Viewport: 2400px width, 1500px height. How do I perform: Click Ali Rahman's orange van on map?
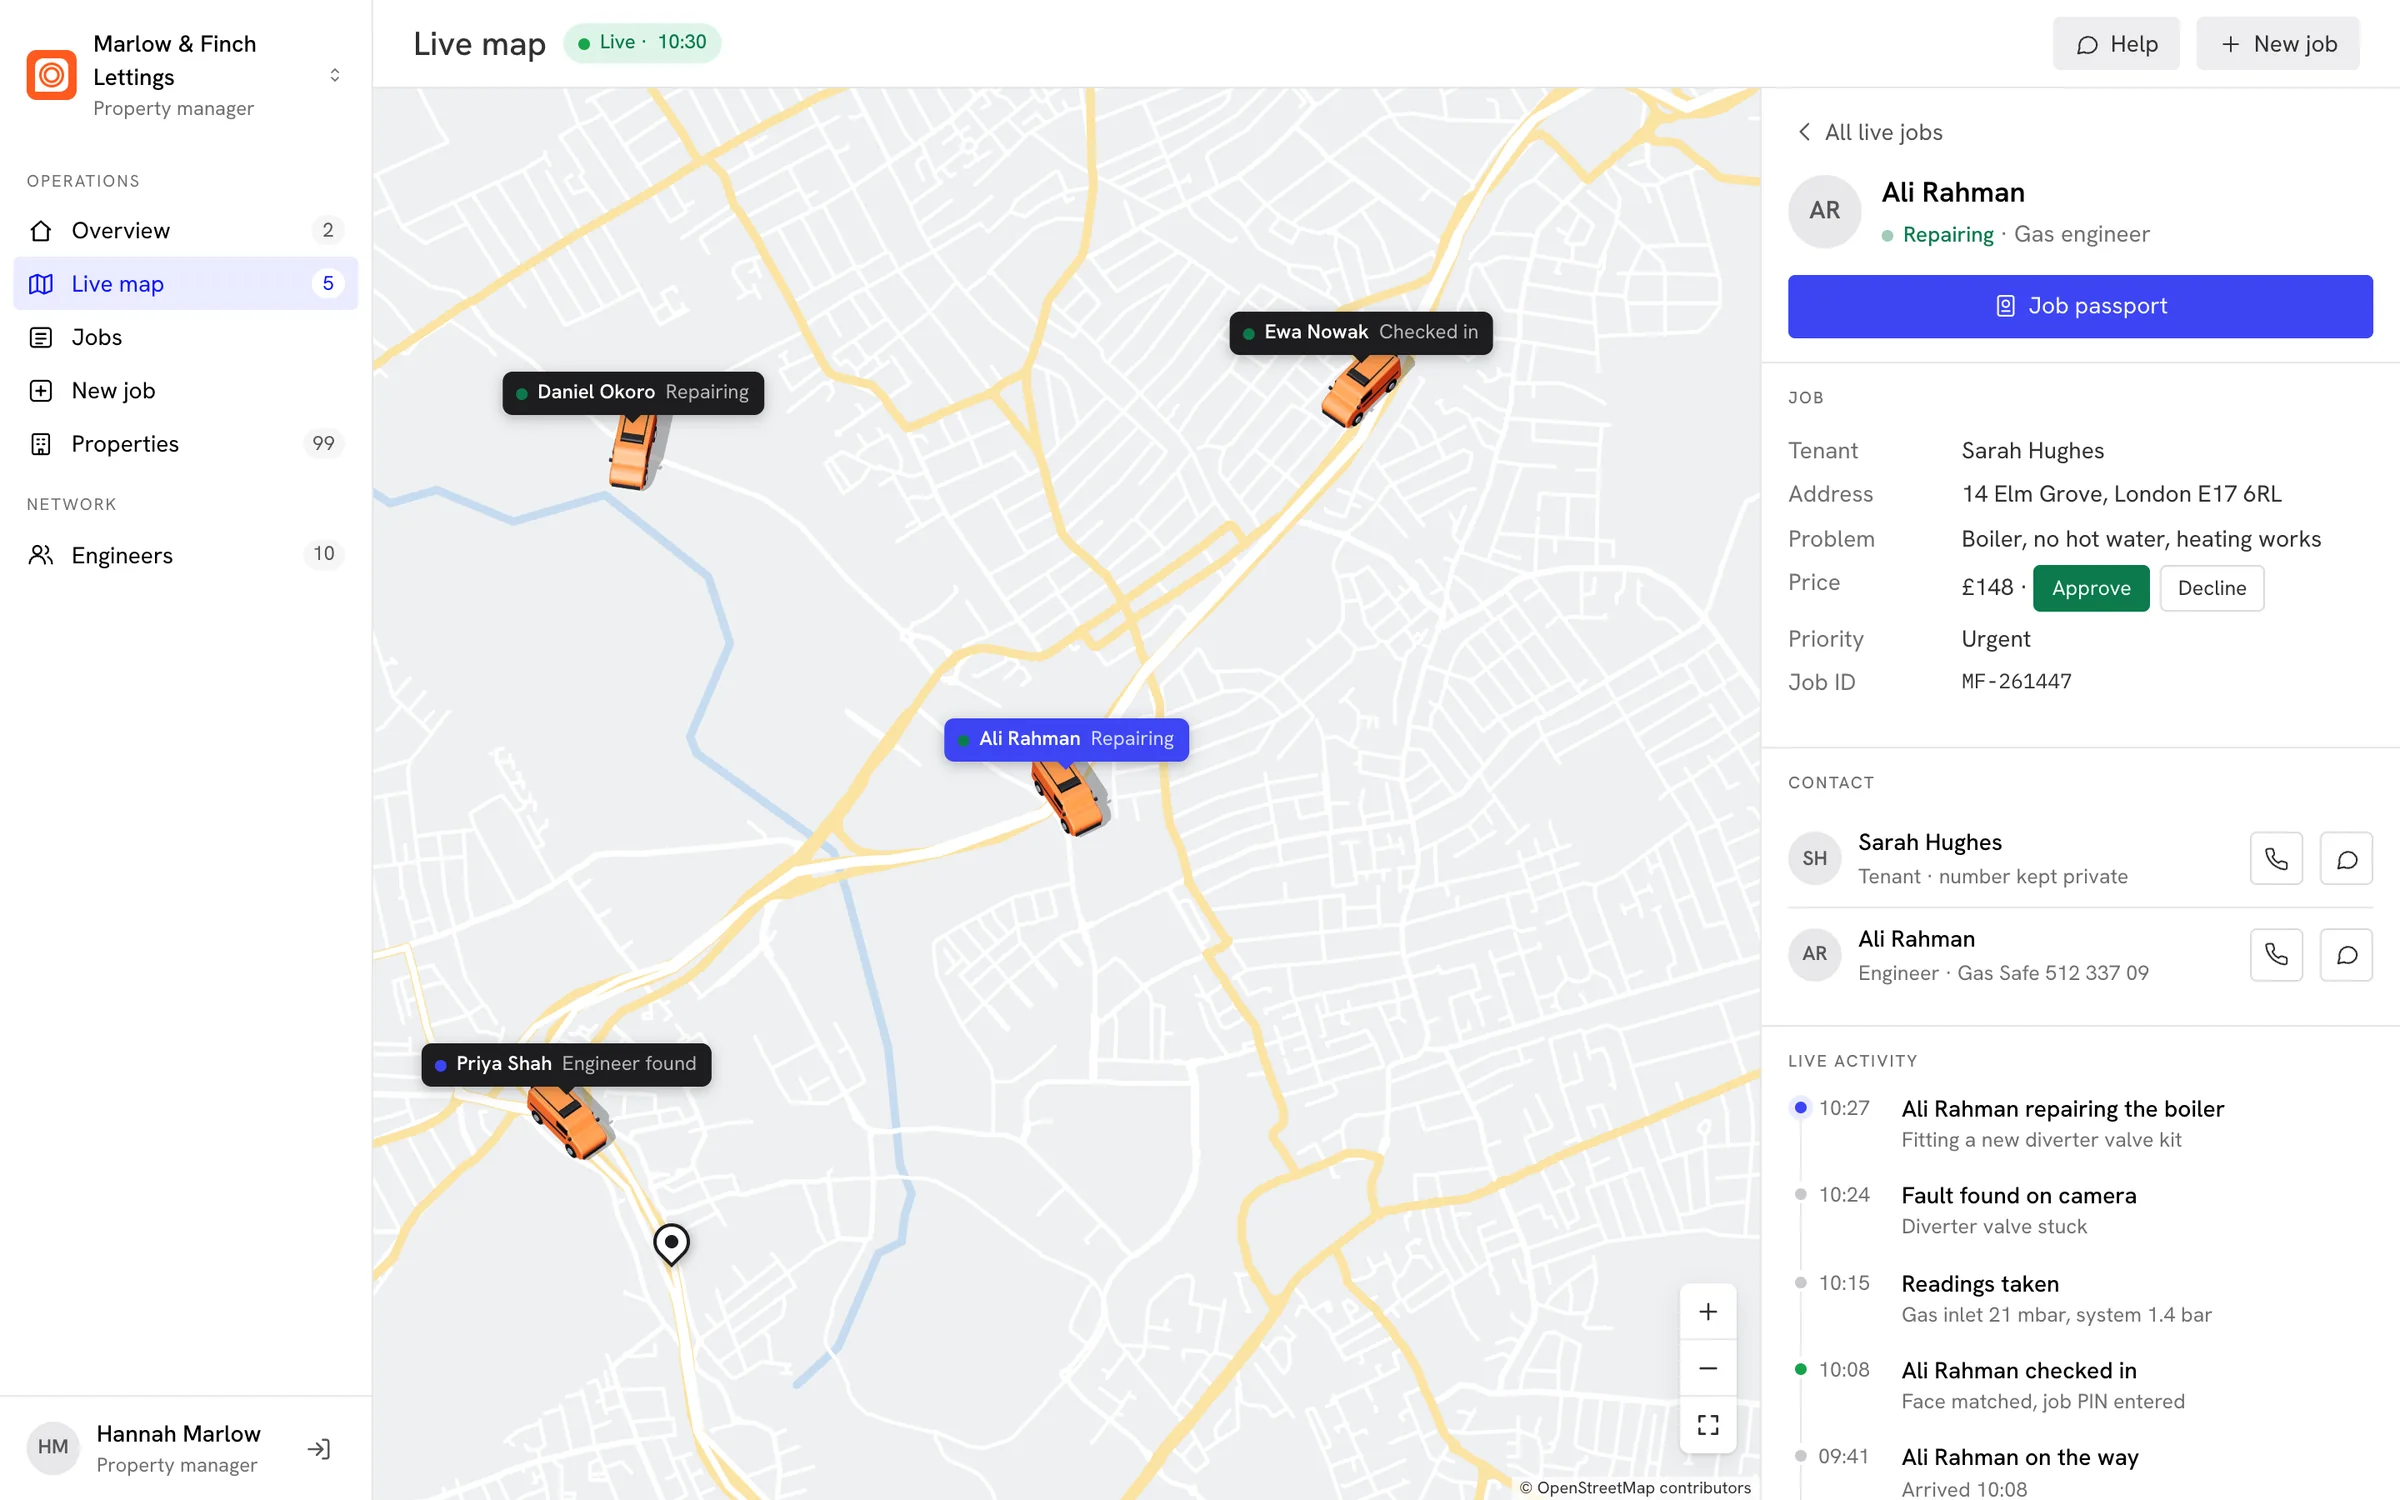pyautogui.click(x=1070, y=797)
